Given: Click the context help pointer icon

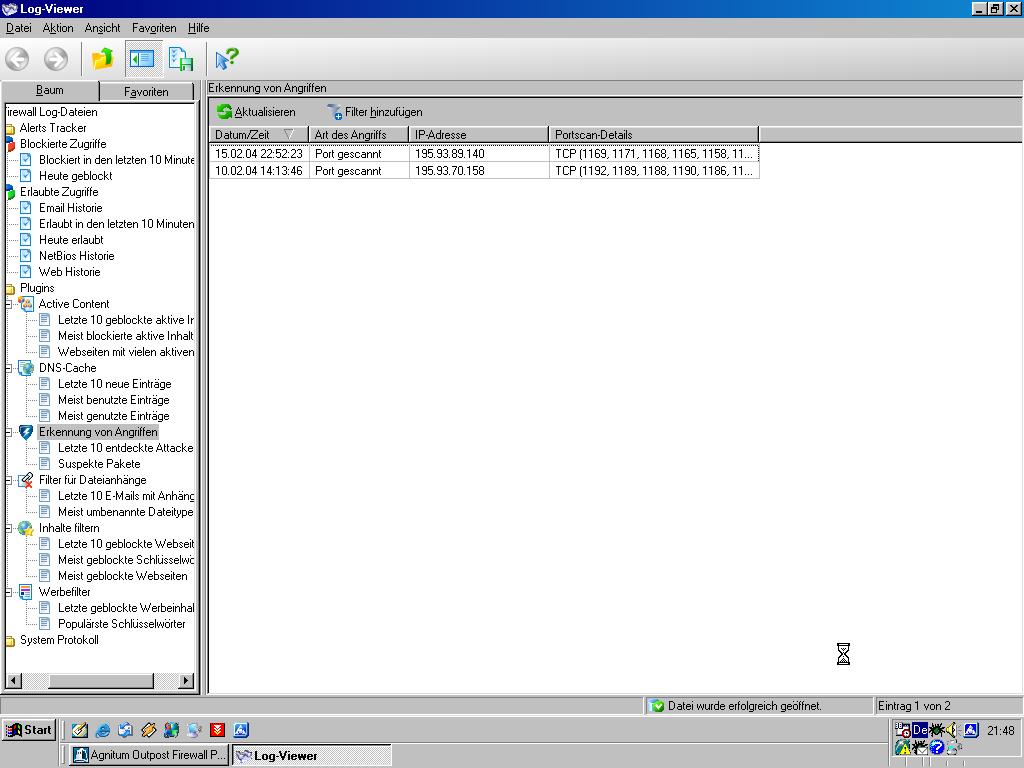Looking at the screenshot, I should [x=227, y=59].
